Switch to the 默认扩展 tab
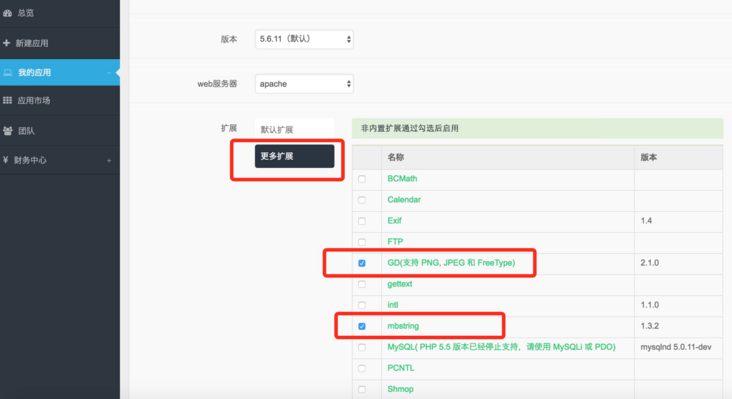The height and width of the screenshot is (399, 732). pos(295,129)
